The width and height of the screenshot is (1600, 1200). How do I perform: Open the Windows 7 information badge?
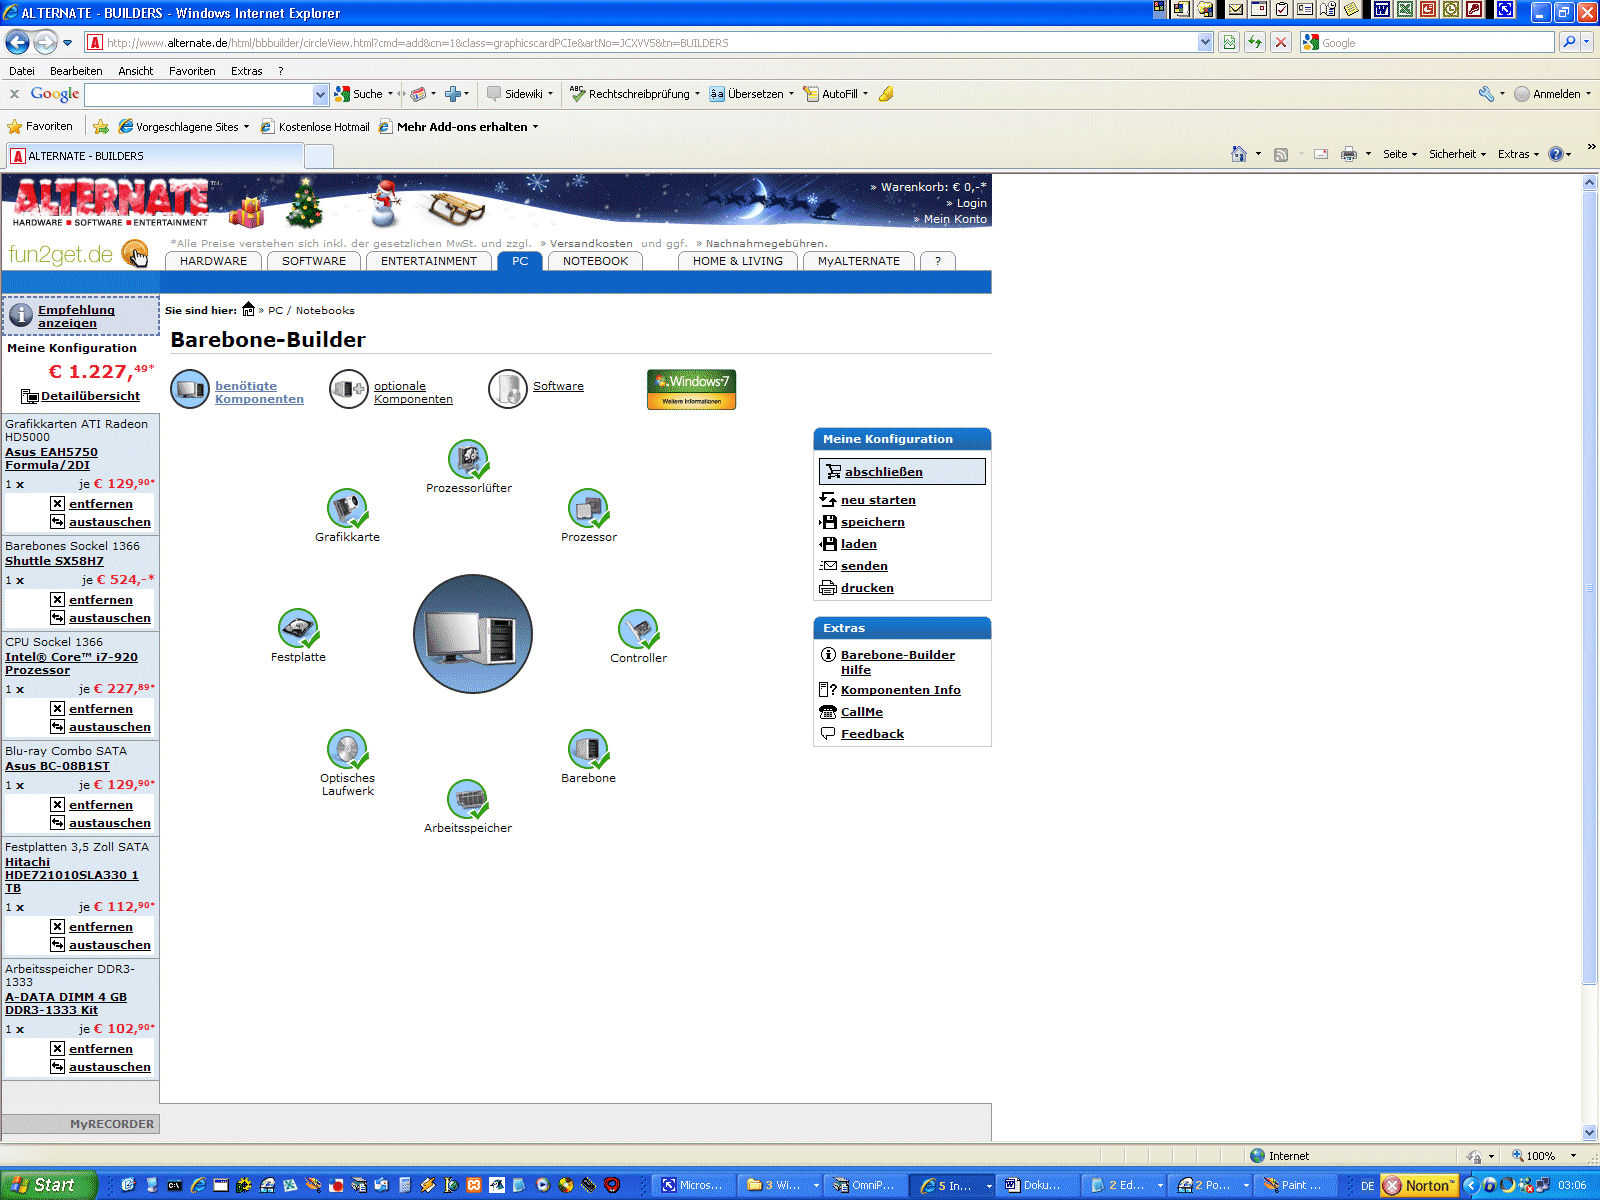point(692,389)
